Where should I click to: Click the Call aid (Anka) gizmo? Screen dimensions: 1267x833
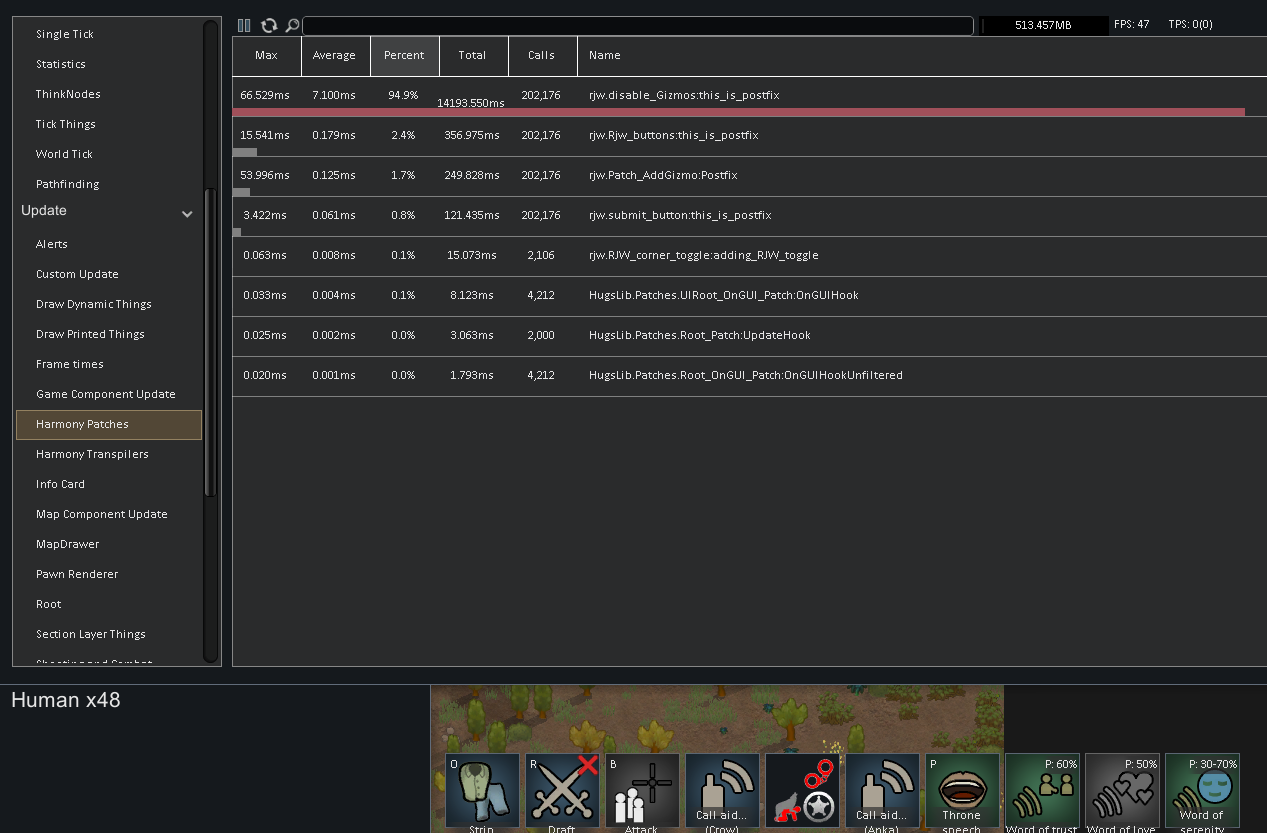click(x=882, y=791)
